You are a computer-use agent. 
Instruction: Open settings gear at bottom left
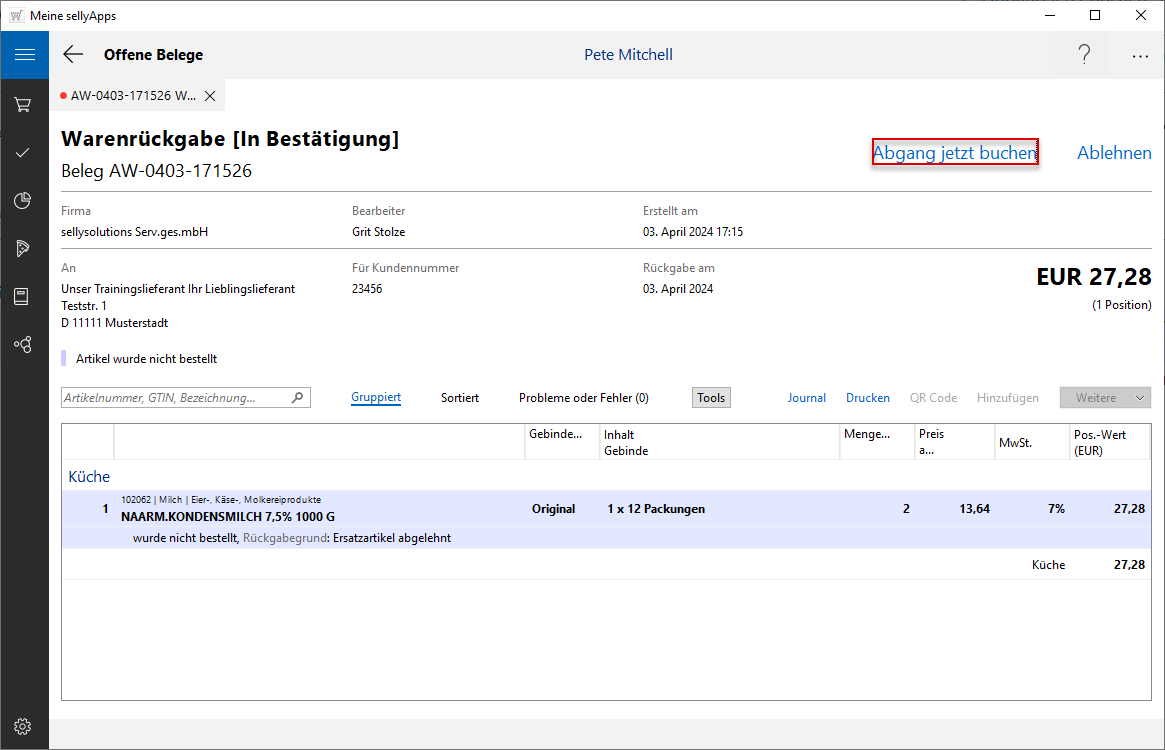tap(23, 726)
